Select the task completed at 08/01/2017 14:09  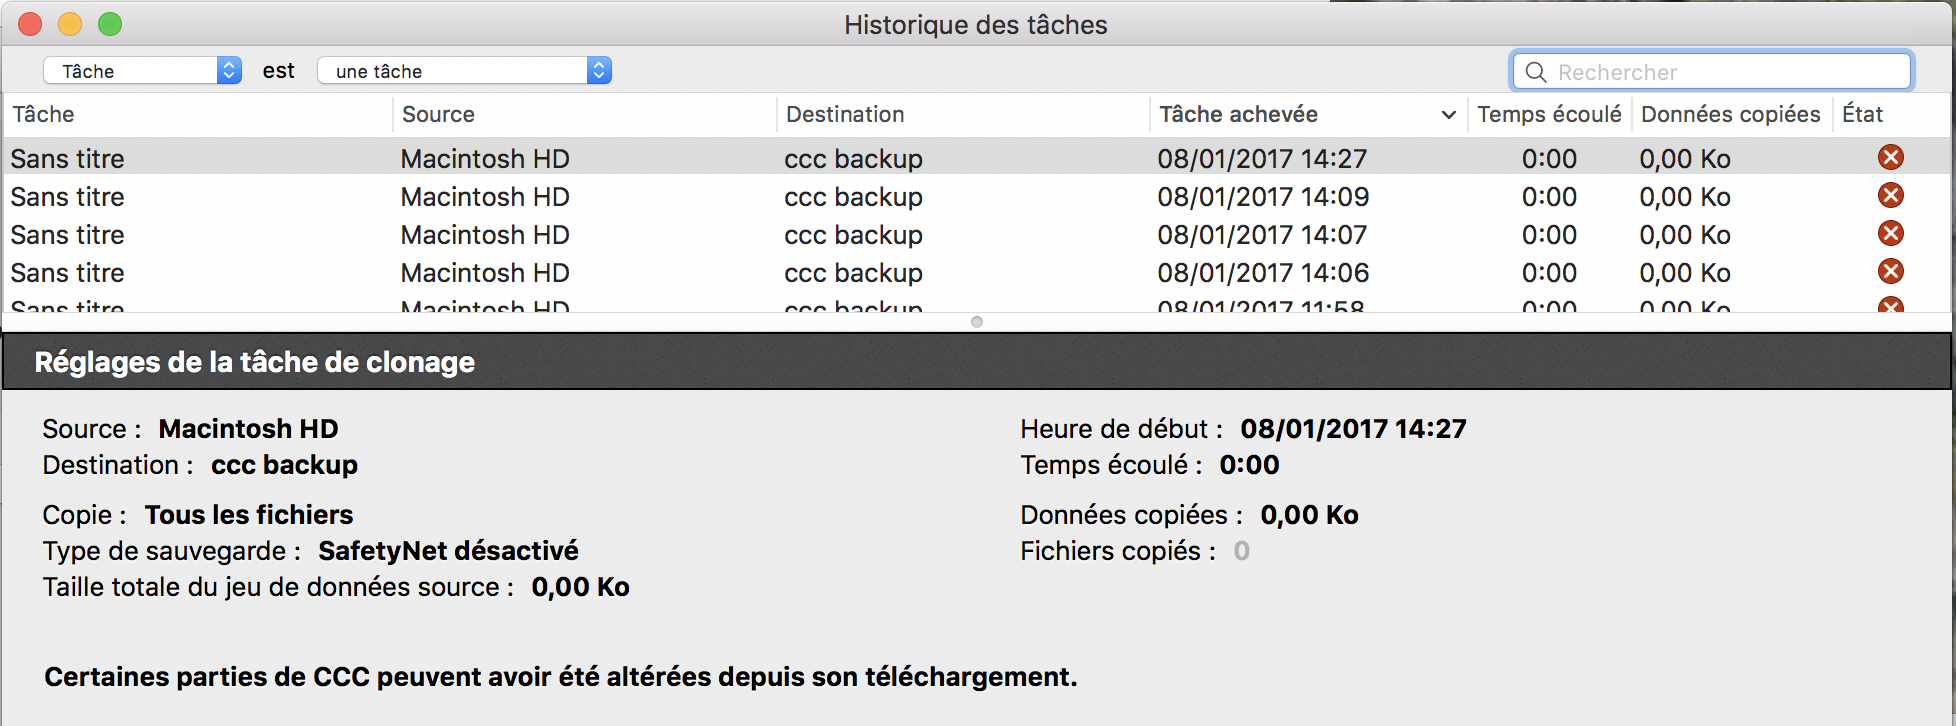click(1263, 197)
